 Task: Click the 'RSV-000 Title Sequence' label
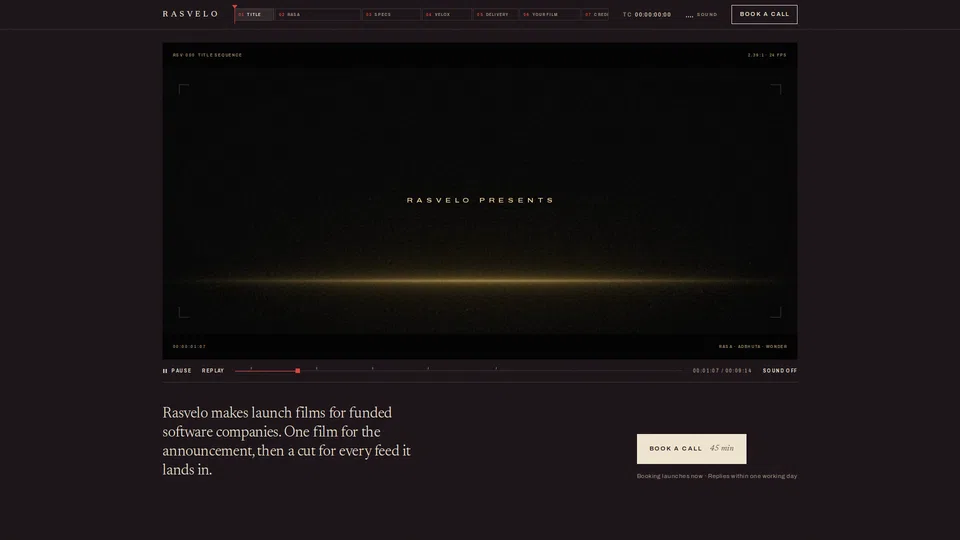pyautogui.click(x=207, y=55)
